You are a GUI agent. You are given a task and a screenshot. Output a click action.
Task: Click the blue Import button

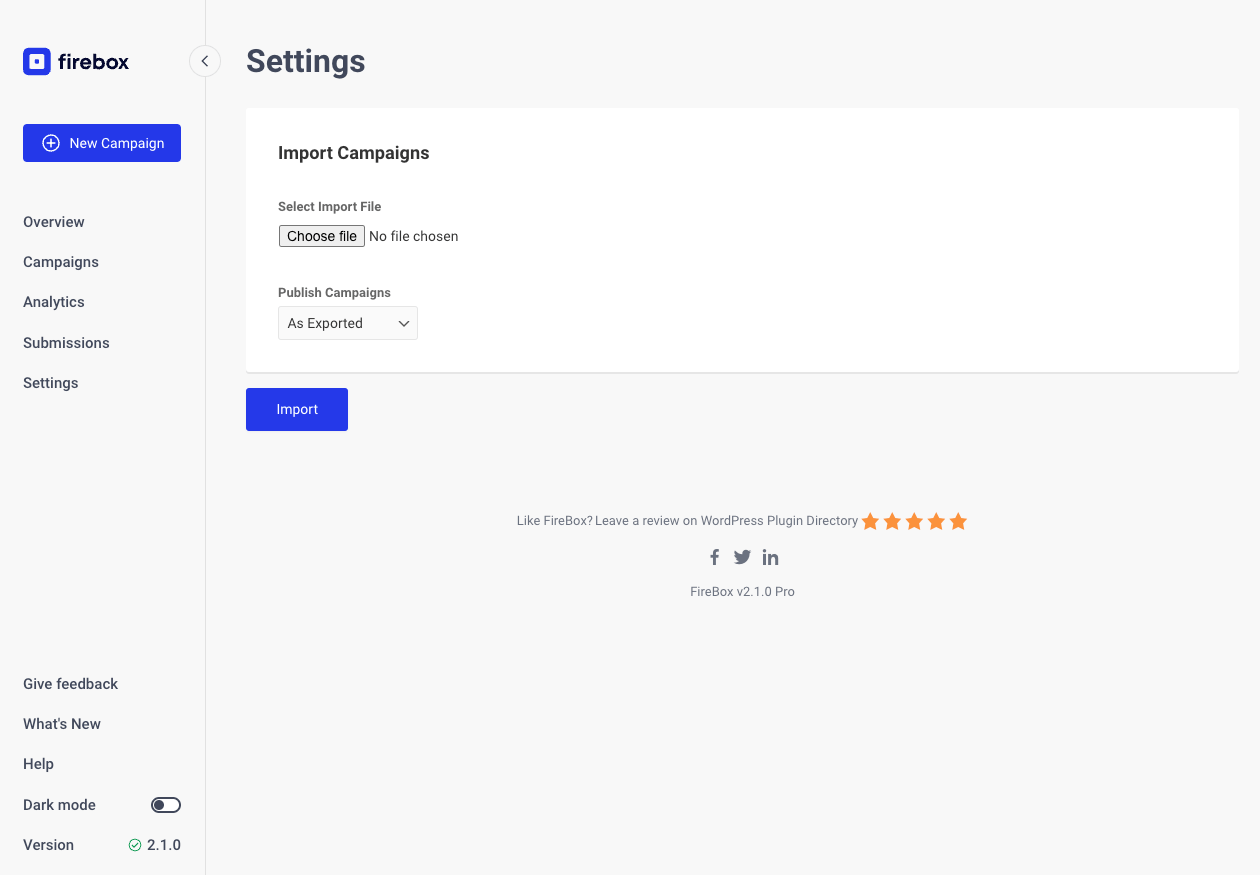tap(297, 409)
